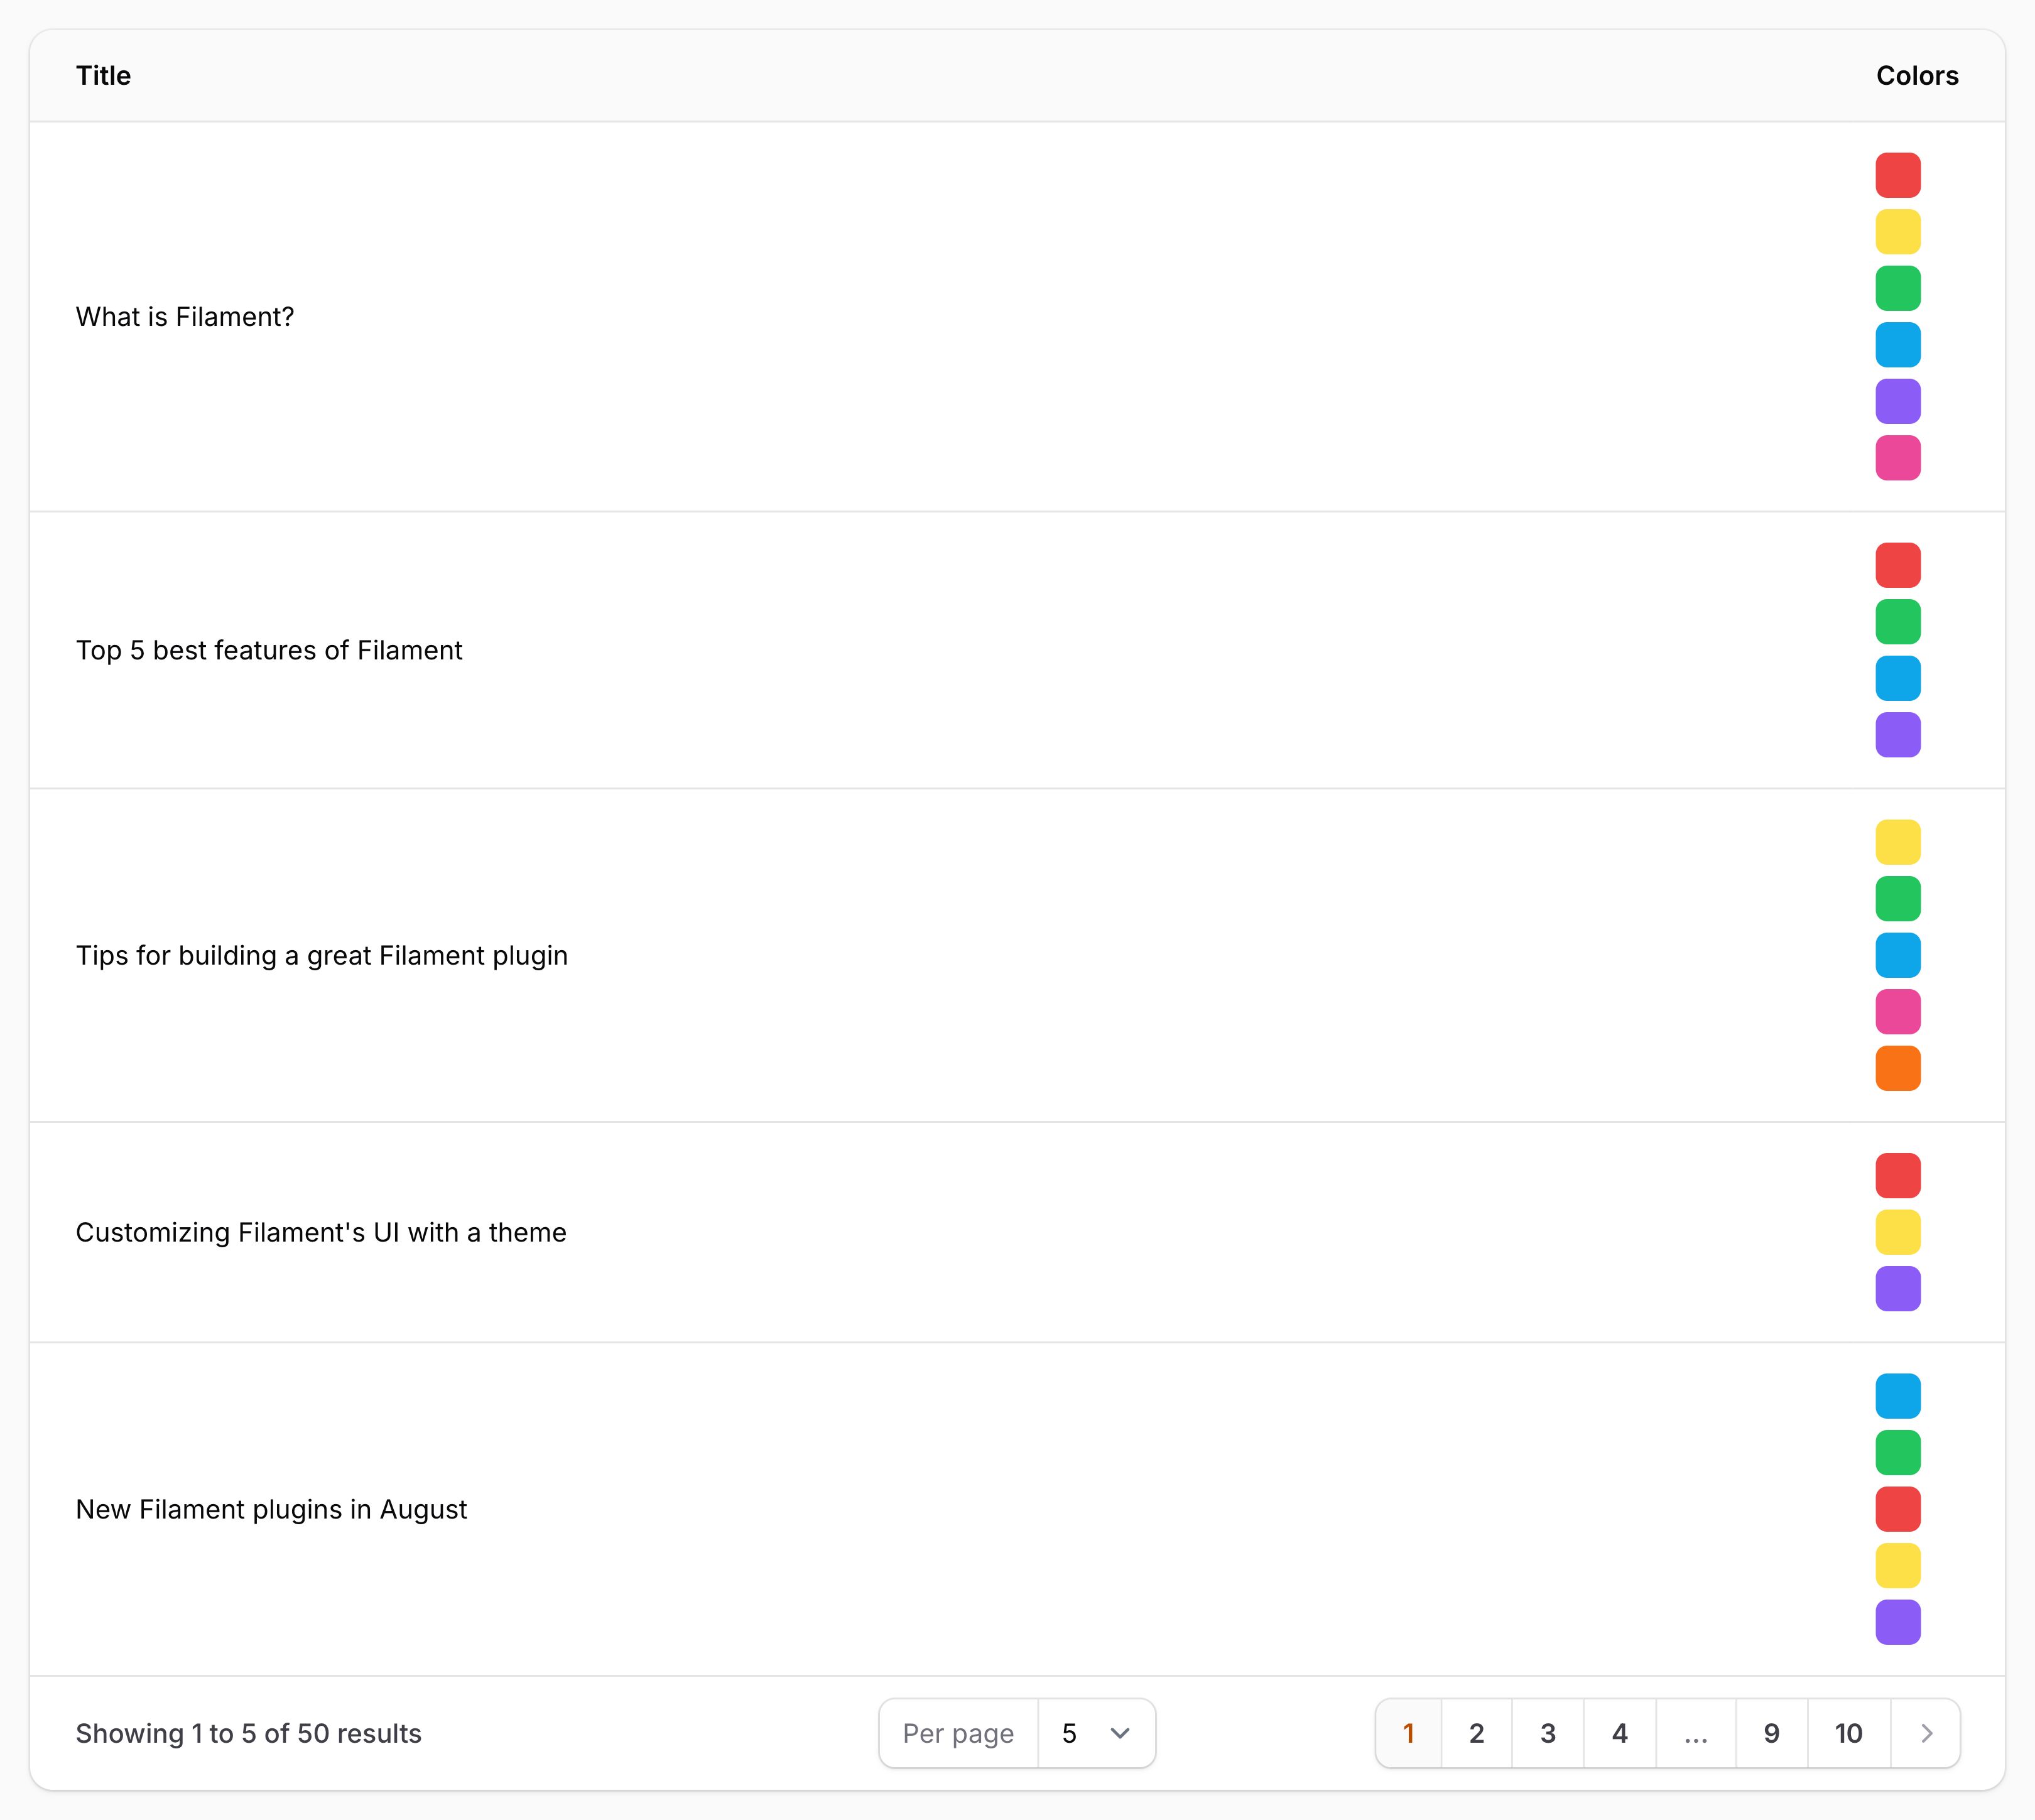This screenshot has width=2035, height=1820.
Task: Go to the next page using the arrow
Action: (x=1926, y=1733)
